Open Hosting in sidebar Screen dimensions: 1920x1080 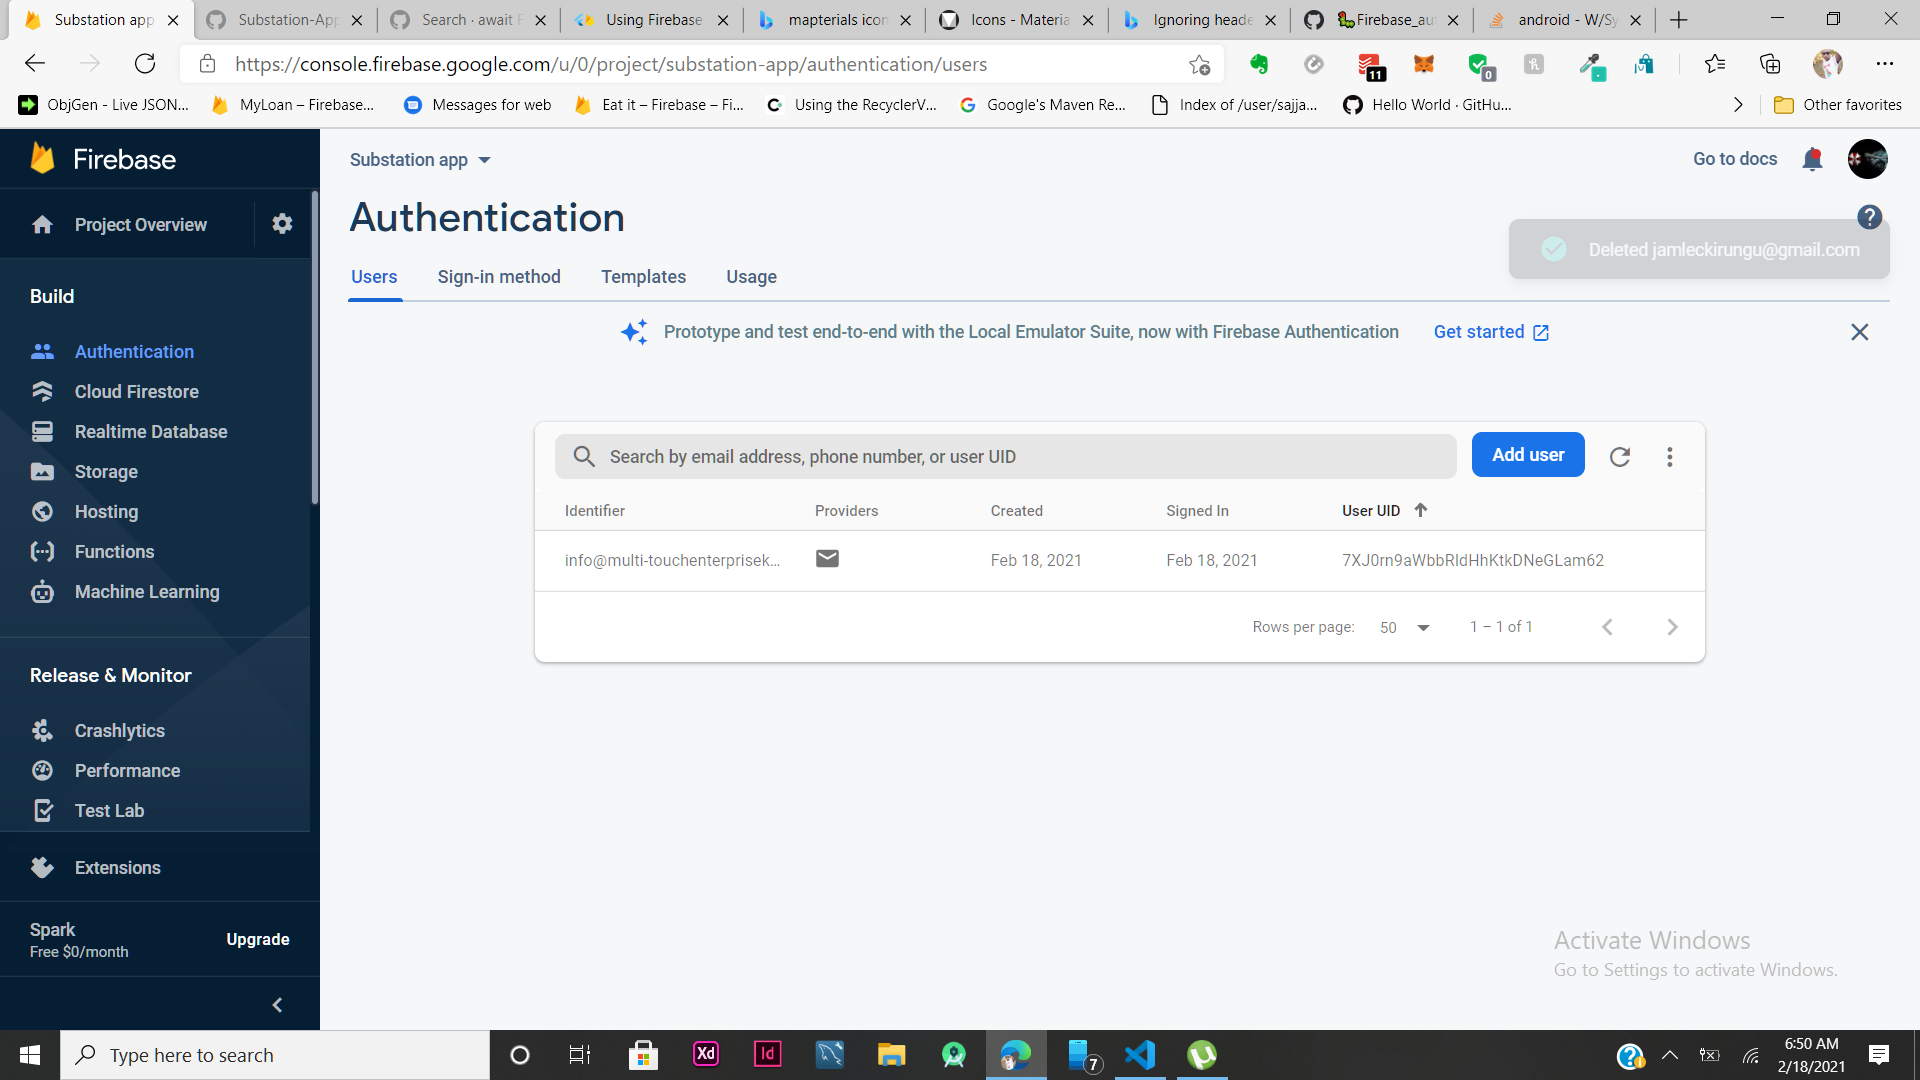(x=106, y=512)
